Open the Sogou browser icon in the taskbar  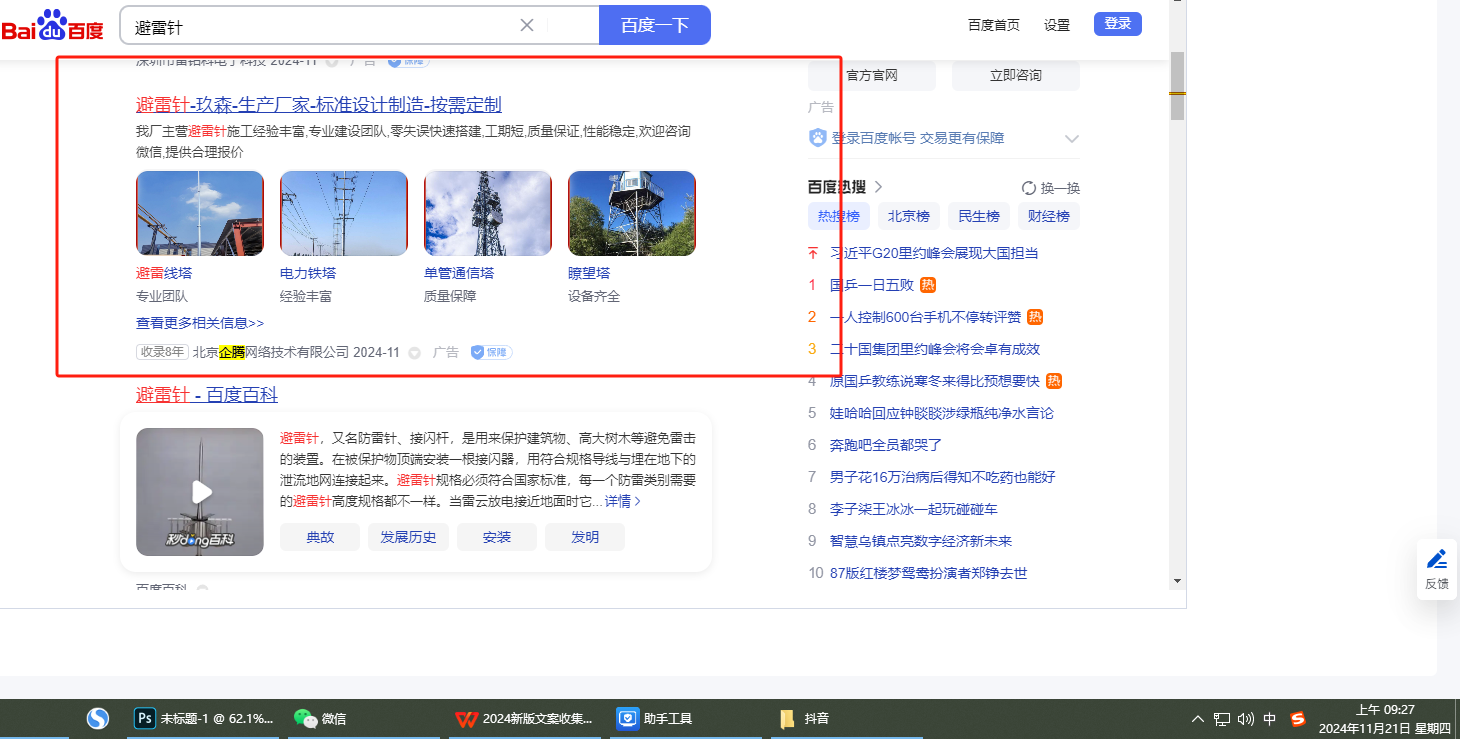click(97, 718)
